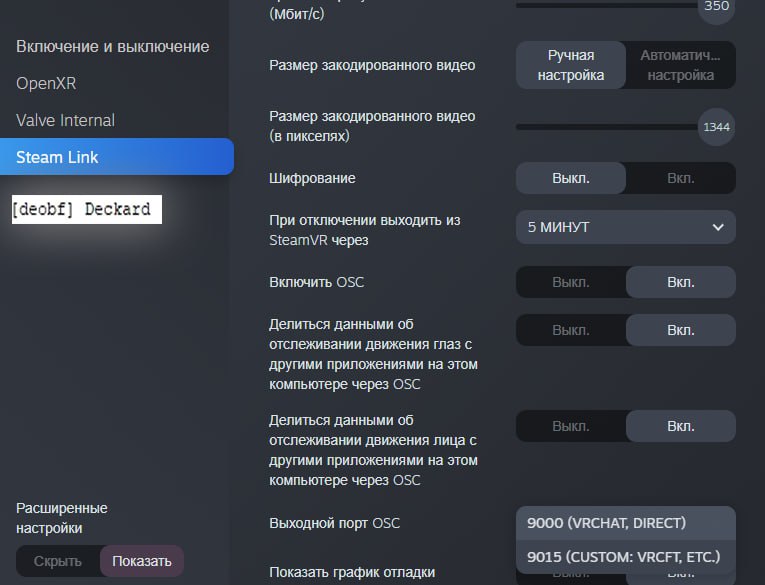Disable Включить OSC with Выкл.

point(570,282)
